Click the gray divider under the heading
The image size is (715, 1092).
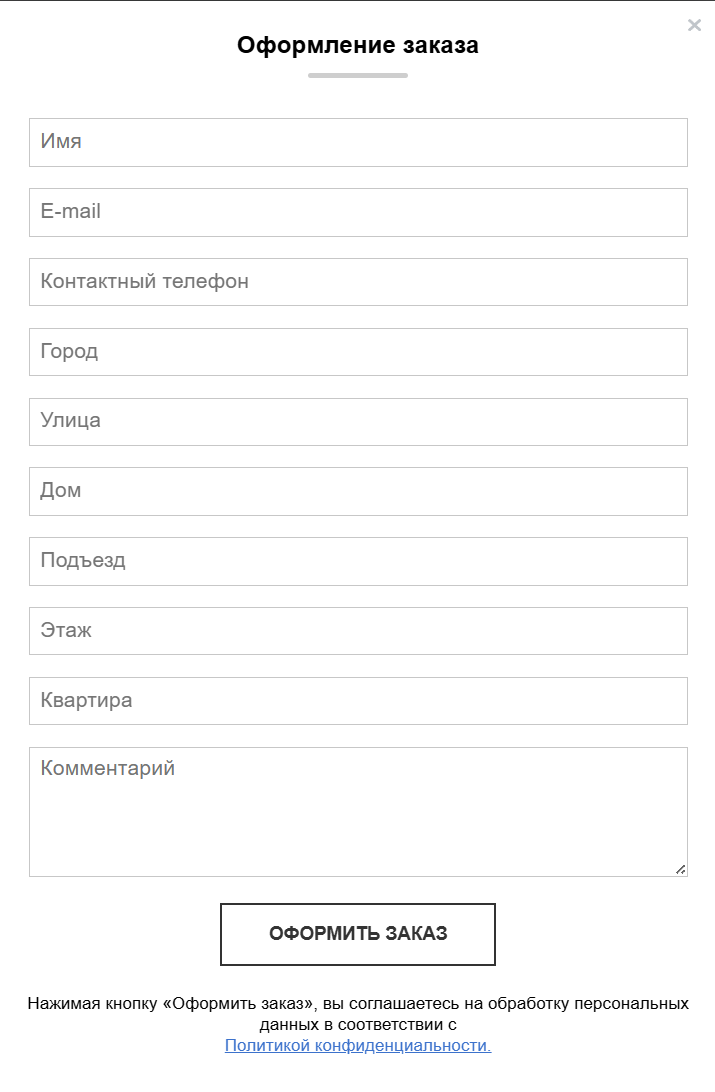click(x=358, y=75)
